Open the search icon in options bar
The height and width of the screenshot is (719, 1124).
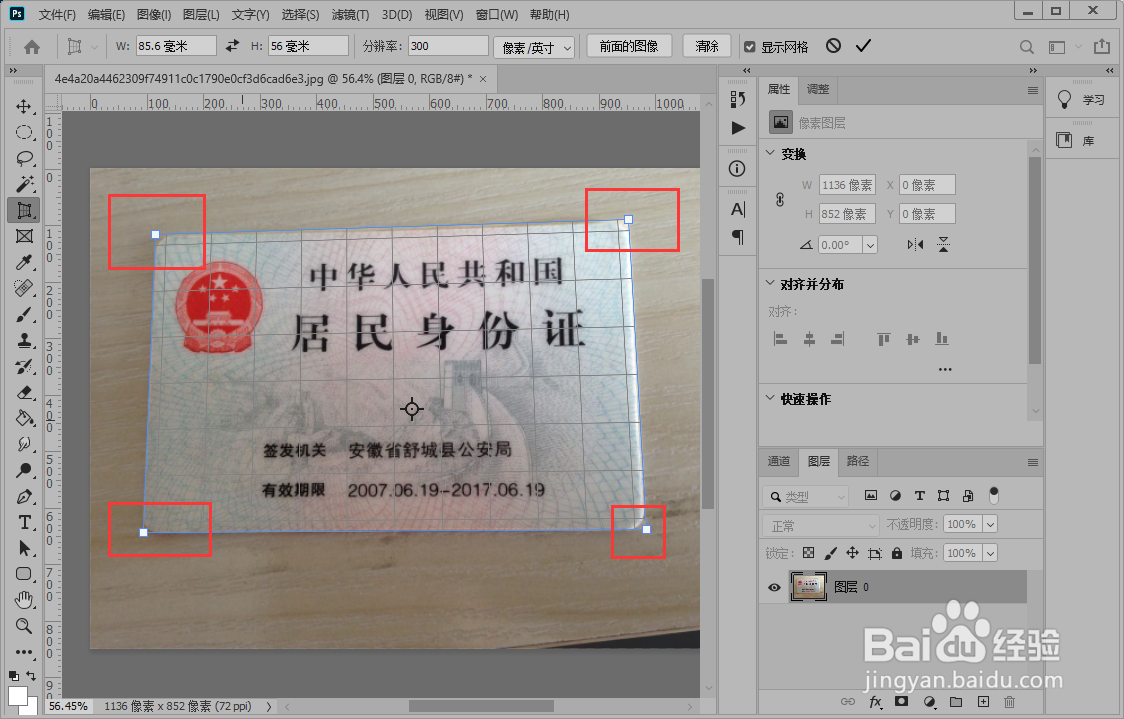[1027, 47]
